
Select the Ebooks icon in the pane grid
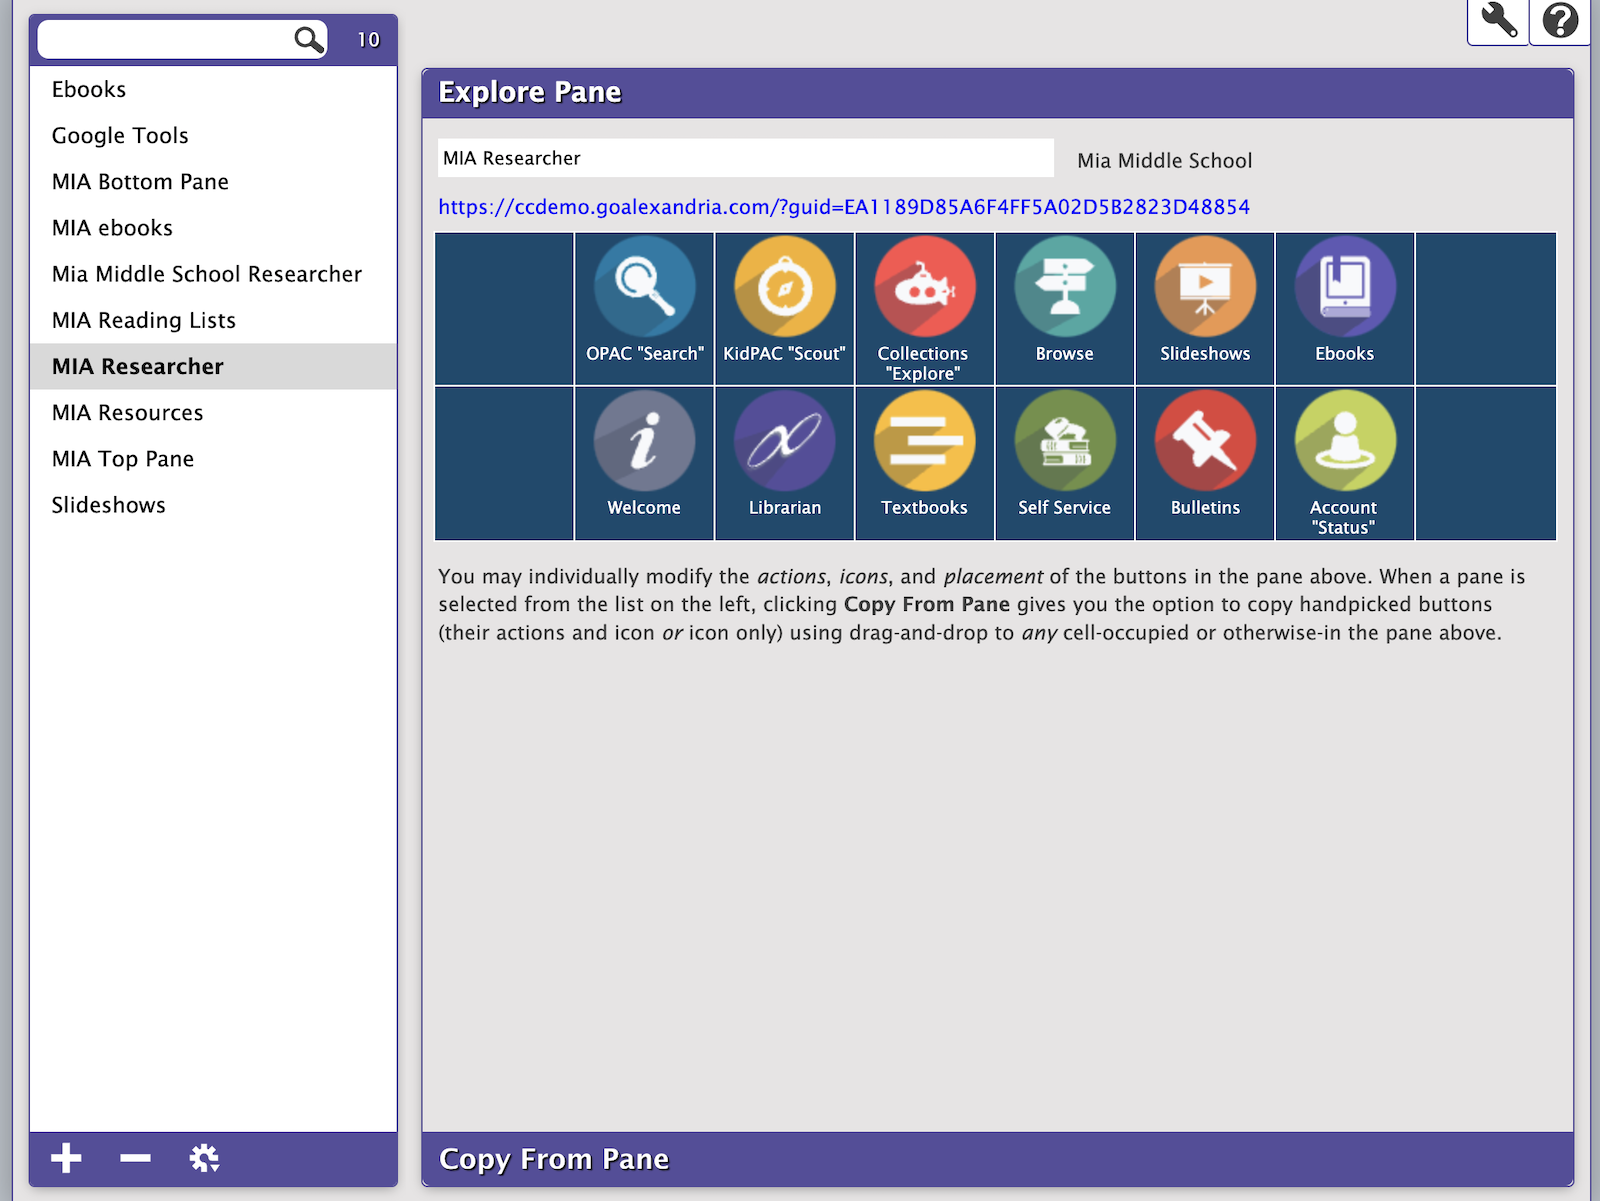(x=1344, y=288)
